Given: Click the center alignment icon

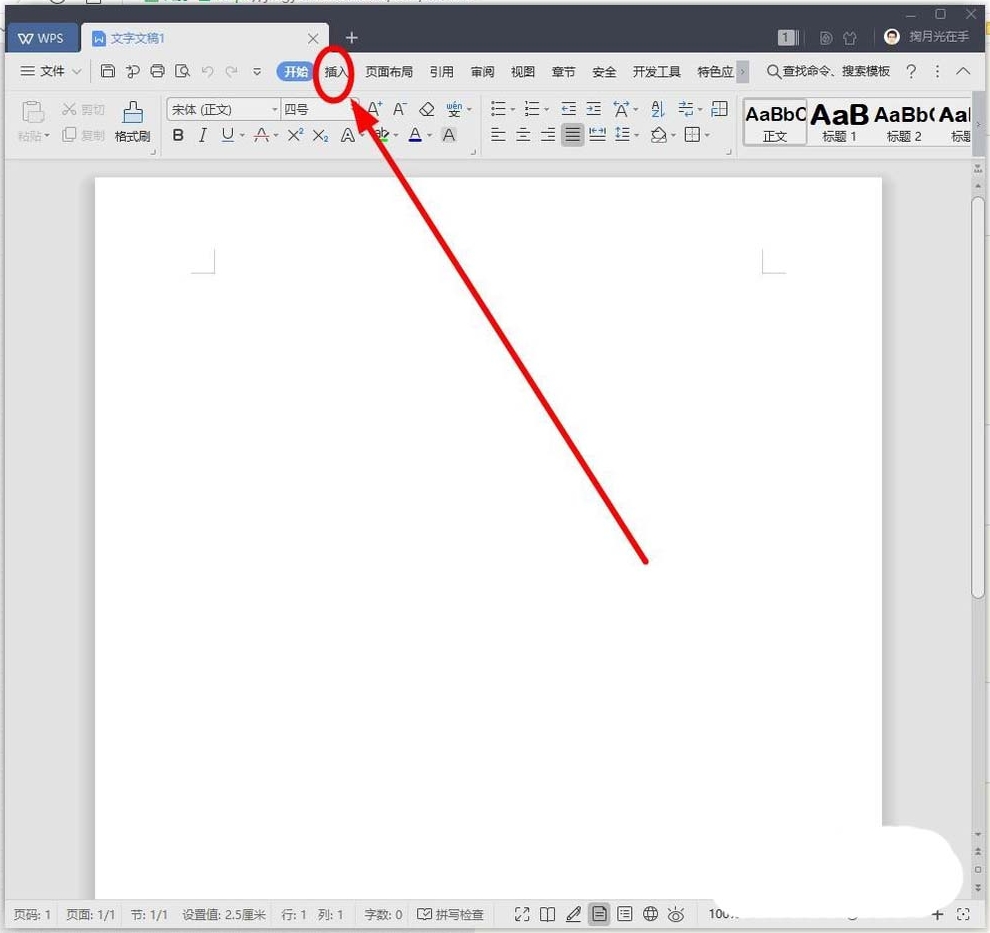Looking at the screenshot, I should point(523,135).
